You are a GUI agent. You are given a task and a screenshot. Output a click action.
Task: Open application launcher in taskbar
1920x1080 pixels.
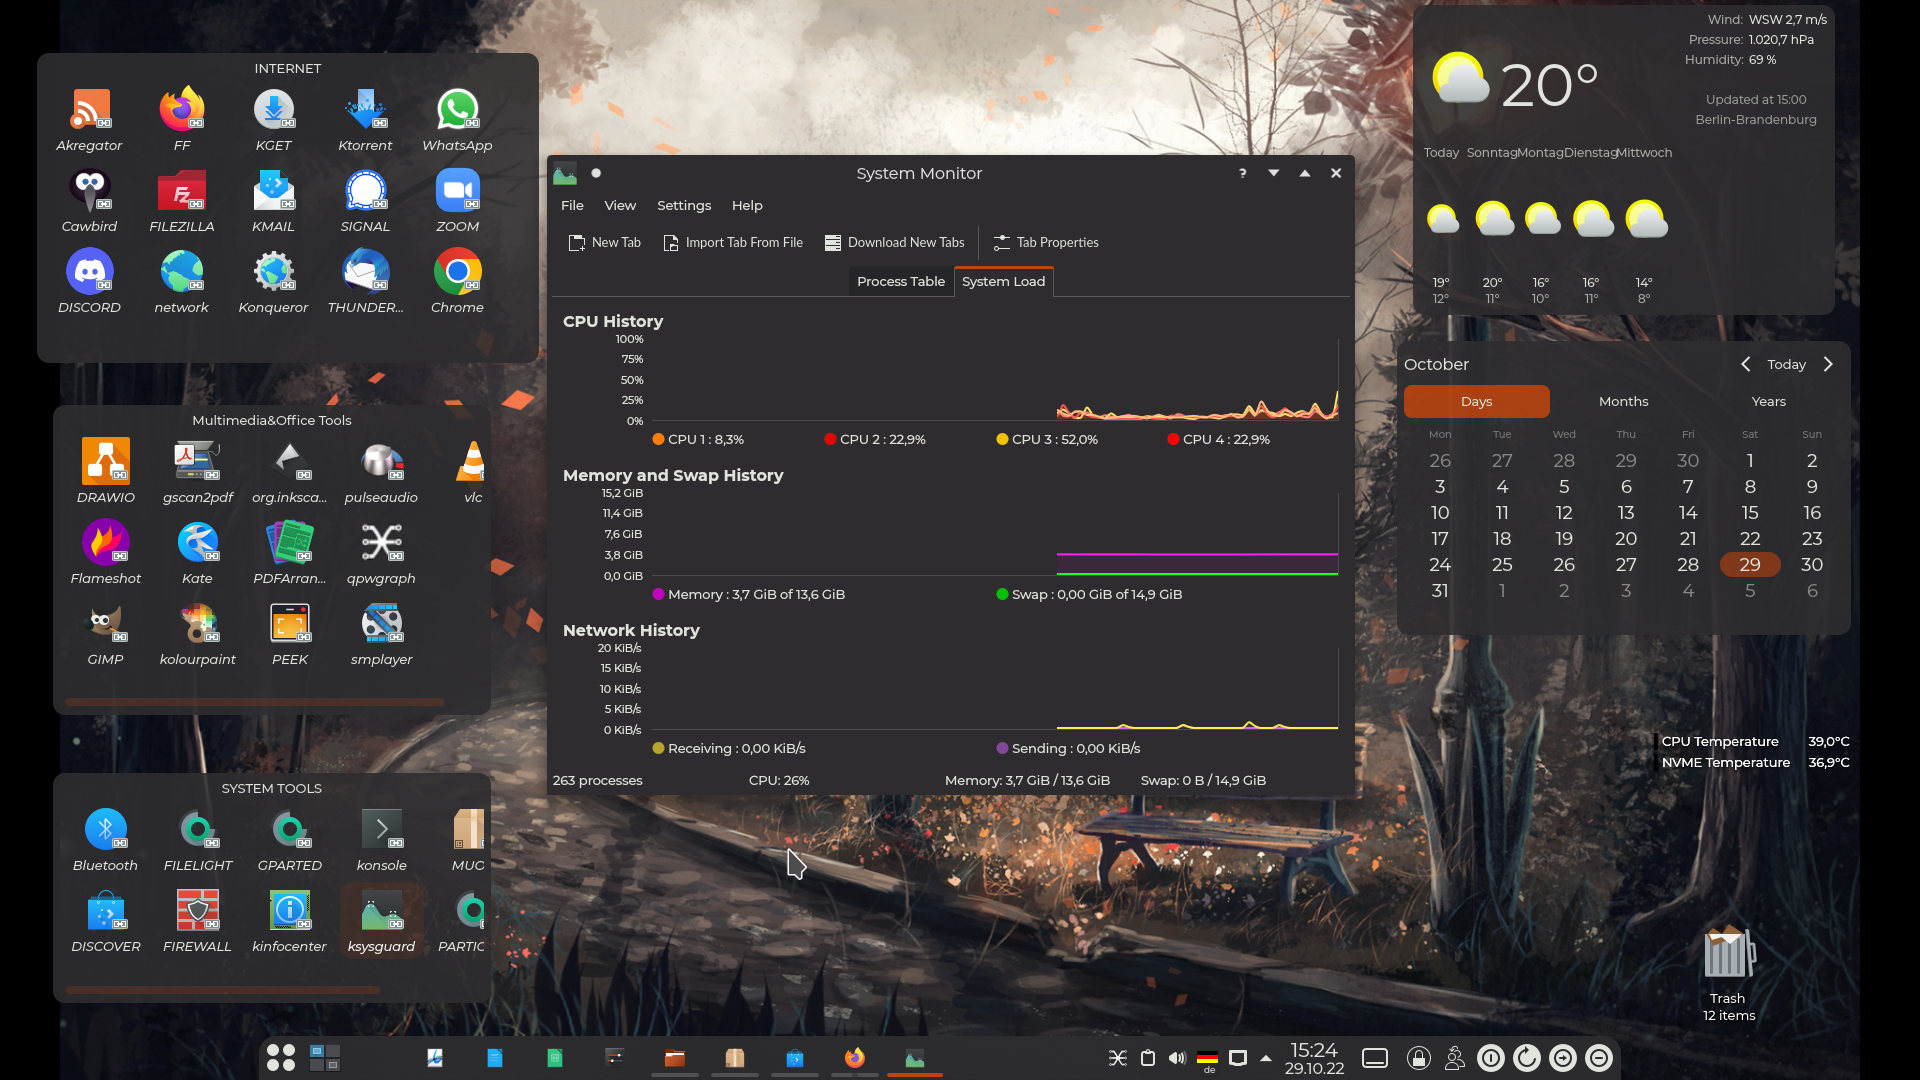click(x=281, y=1058)
